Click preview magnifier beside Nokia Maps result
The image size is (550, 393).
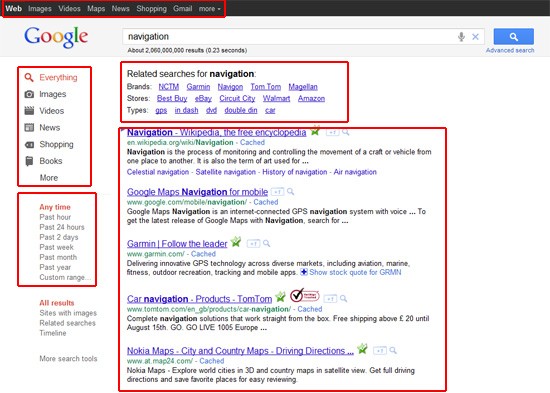tap(393, 351)
